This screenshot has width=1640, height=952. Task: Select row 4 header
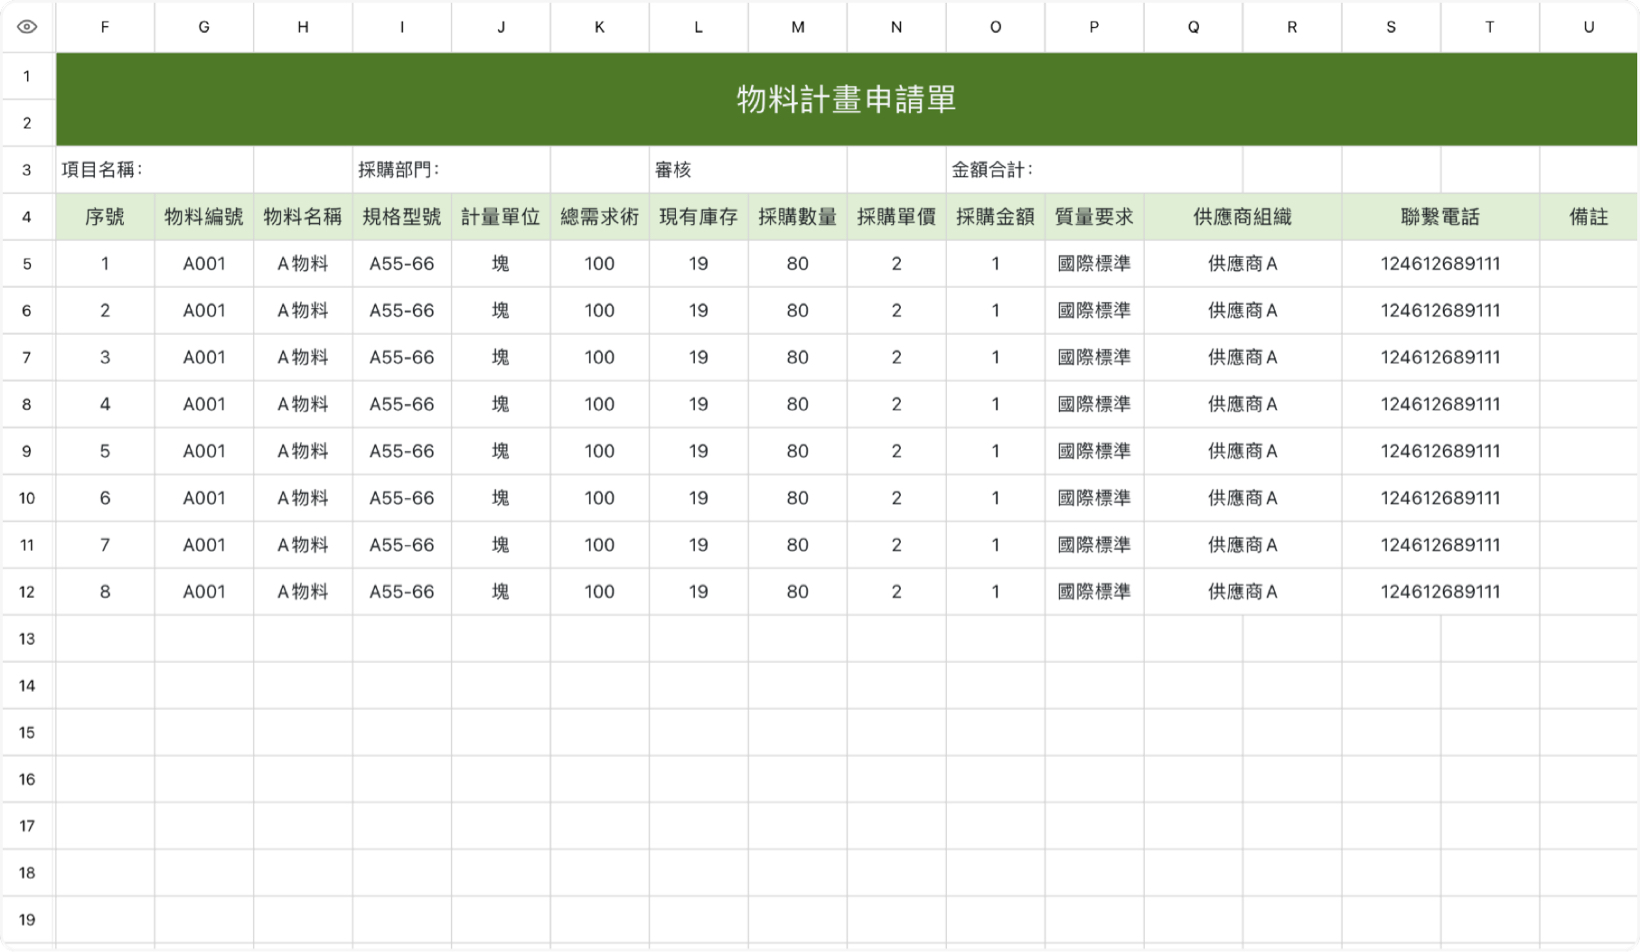pyautogui.click(x=27, y=217)
